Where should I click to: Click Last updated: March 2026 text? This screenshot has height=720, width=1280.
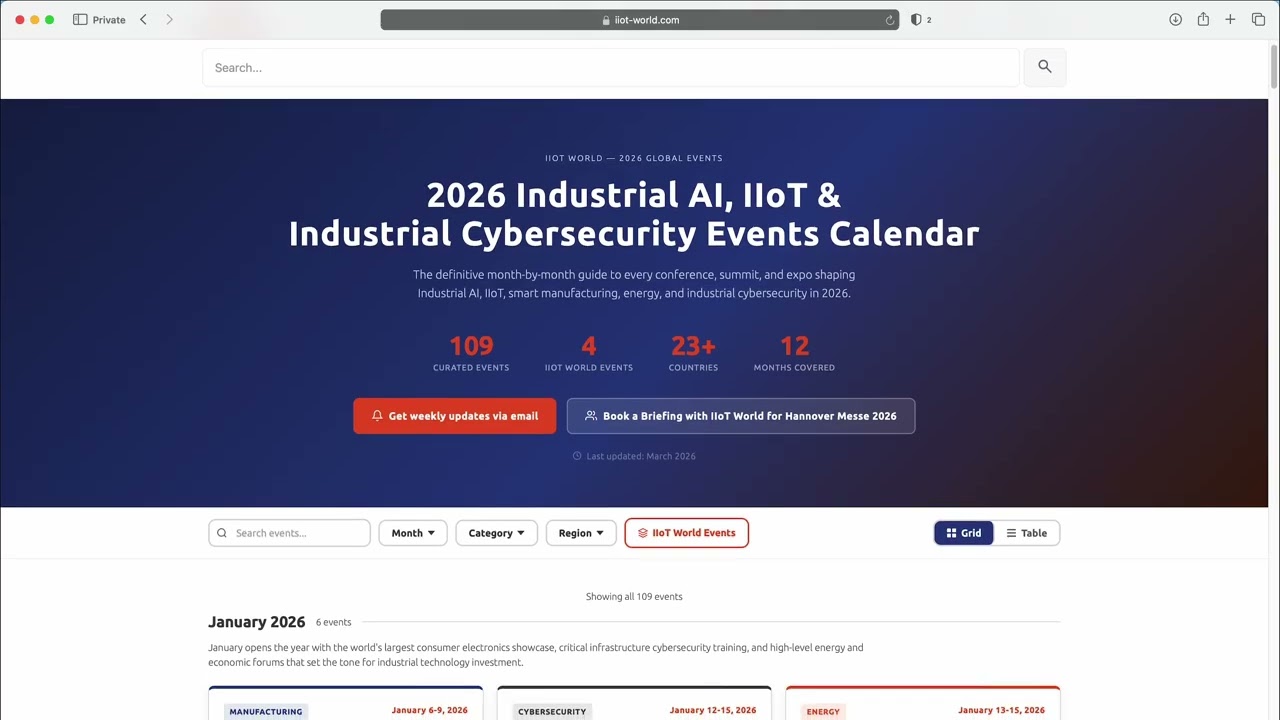(x=641, y=456)
